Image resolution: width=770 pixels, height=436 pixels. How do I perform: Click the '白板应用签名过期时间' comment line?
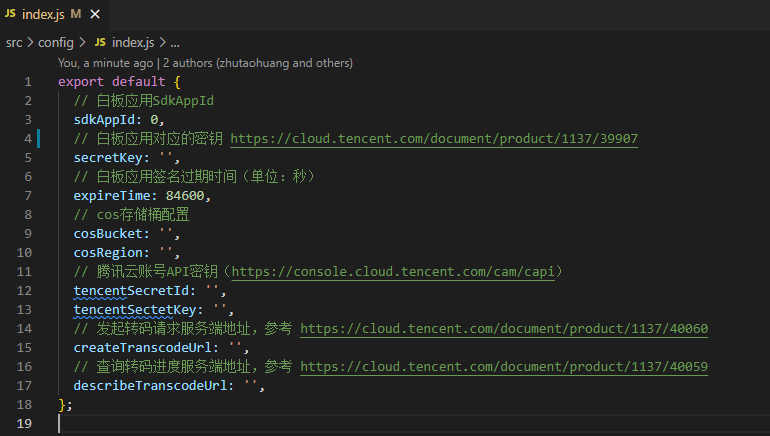point(194,176)
